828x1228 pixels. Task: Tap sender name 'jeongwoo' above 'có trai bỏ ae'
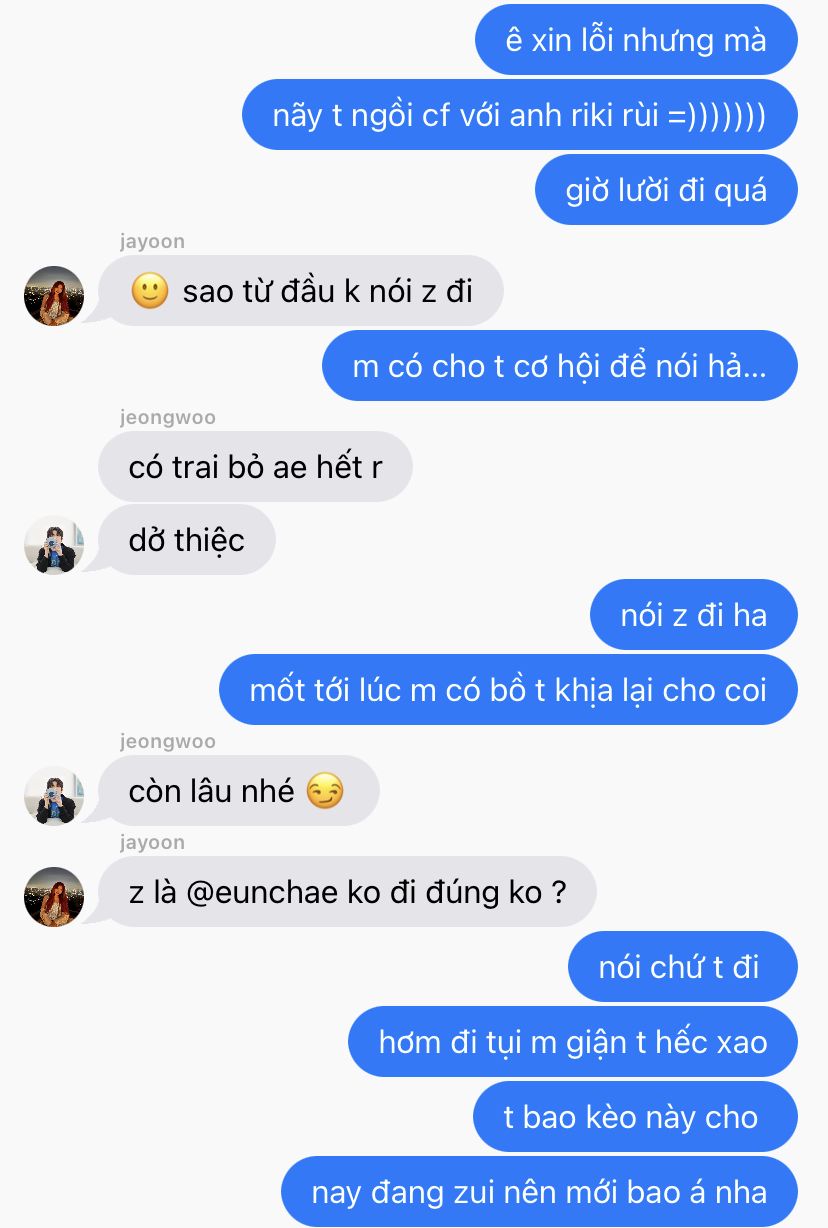click(x=167, y=417)
